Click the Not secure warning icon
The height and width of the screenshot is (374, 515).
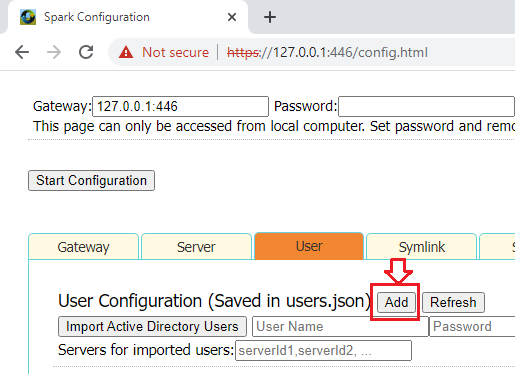(x=126, y=52)
